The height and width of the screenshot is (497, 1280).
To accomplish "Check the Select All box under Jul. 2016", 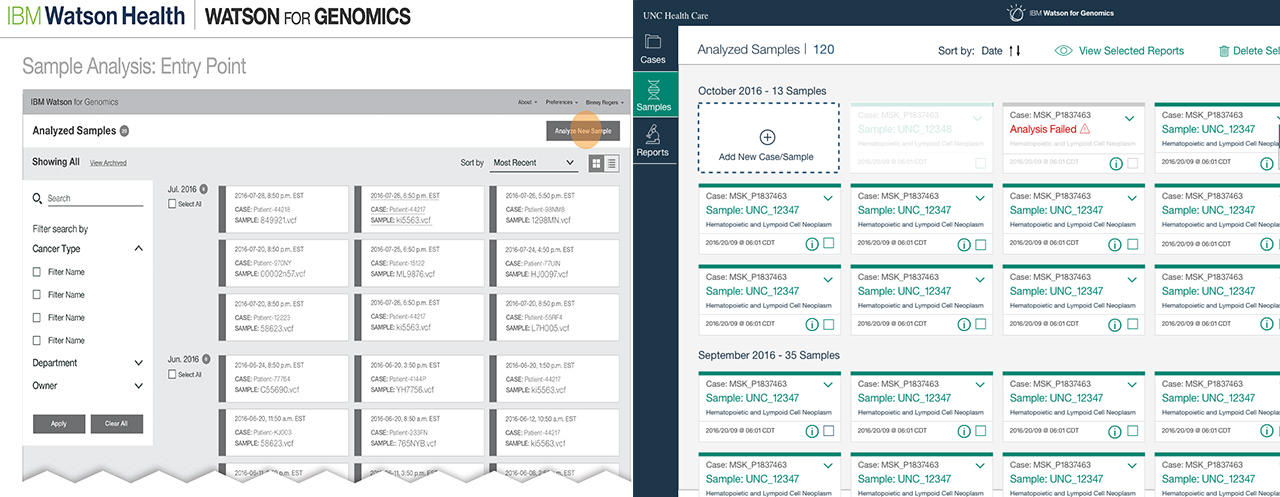I will pyautogui.click(x=172, y=204).
